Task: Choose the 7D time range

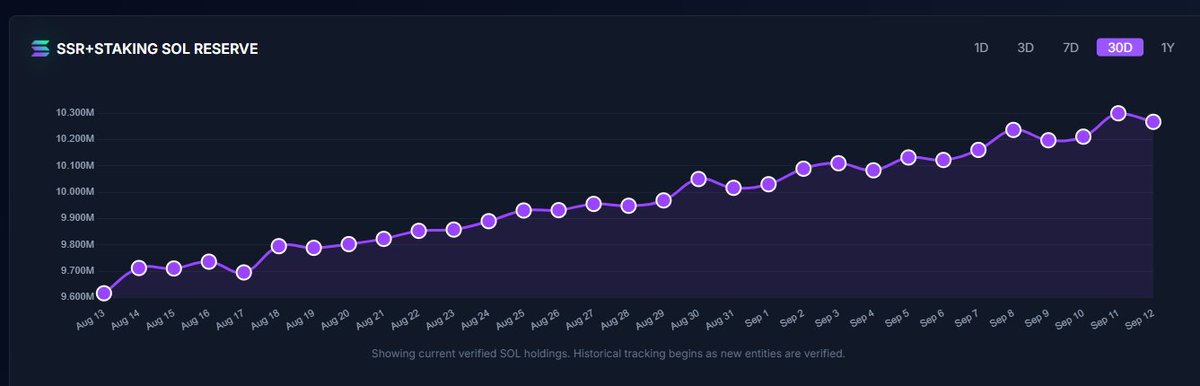Action: 1070,48
